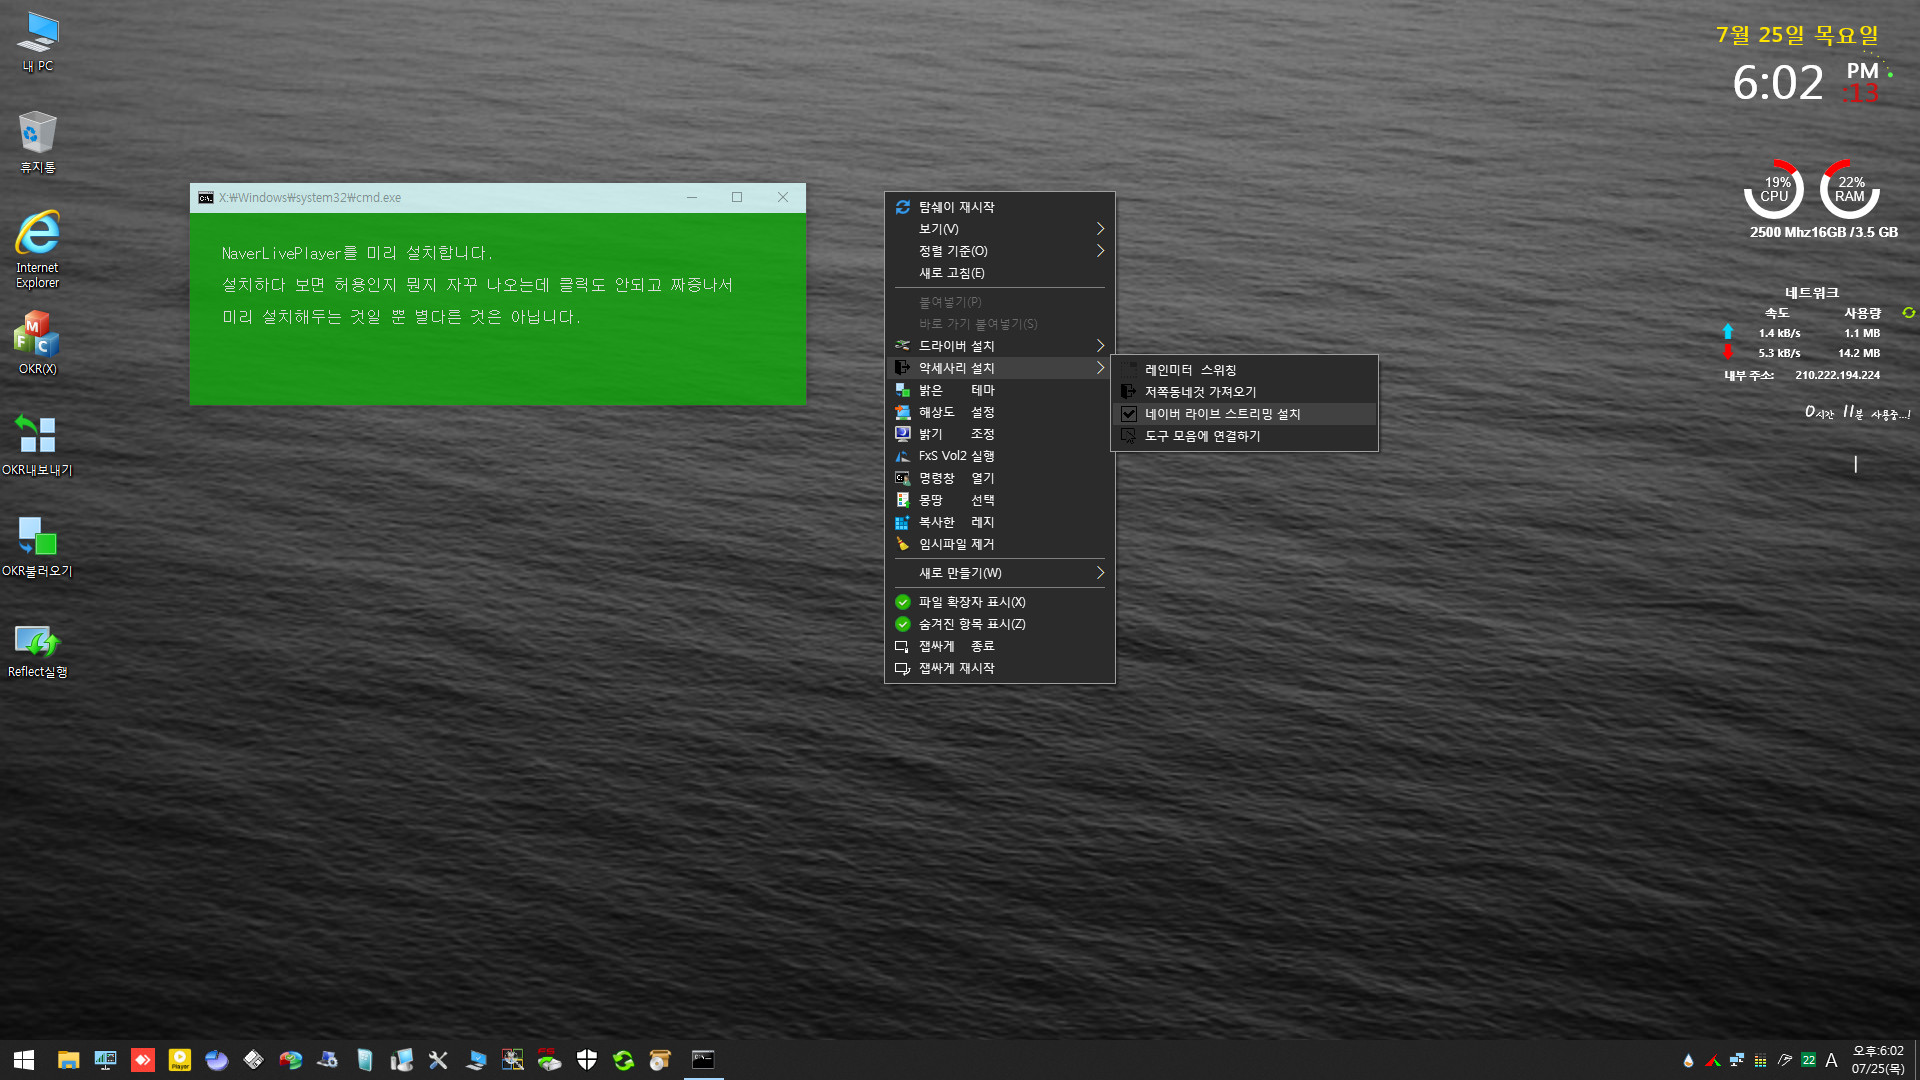Launch the yellow Player taskbar icon
This screenshot has width=1920, height=1080.
click(180, 1060)
